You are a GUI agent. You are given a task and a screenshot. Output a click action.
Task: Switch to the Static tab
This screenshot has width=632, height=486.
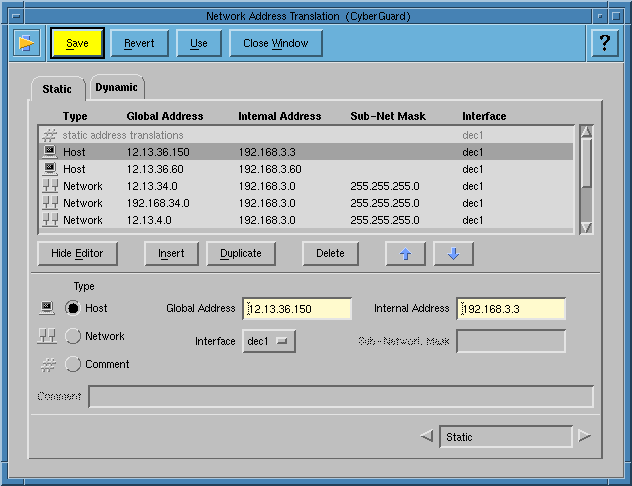[57, 89]
